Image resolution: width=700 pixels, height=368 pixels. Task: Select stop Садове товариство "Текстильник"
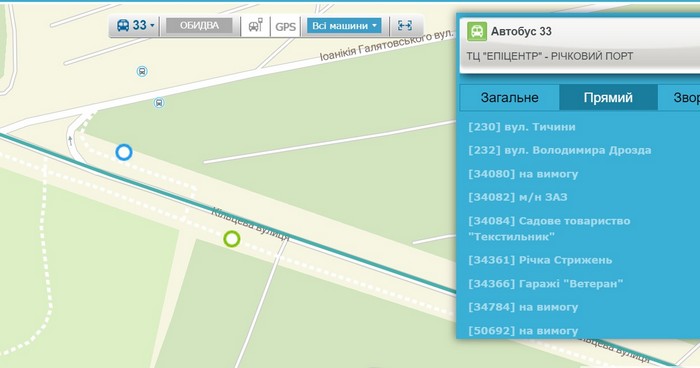point(549,229)
